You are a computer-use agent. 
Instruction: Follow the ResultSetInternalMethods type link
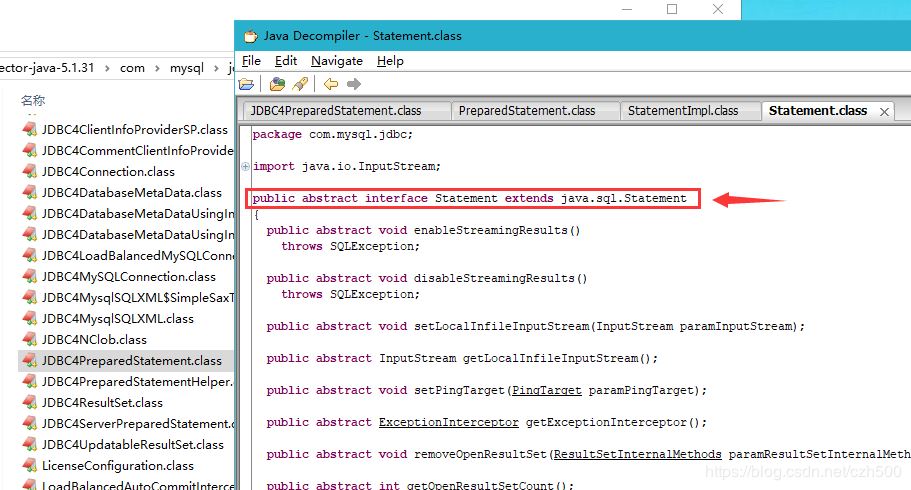pyautogui.click(x=637, y=455)
